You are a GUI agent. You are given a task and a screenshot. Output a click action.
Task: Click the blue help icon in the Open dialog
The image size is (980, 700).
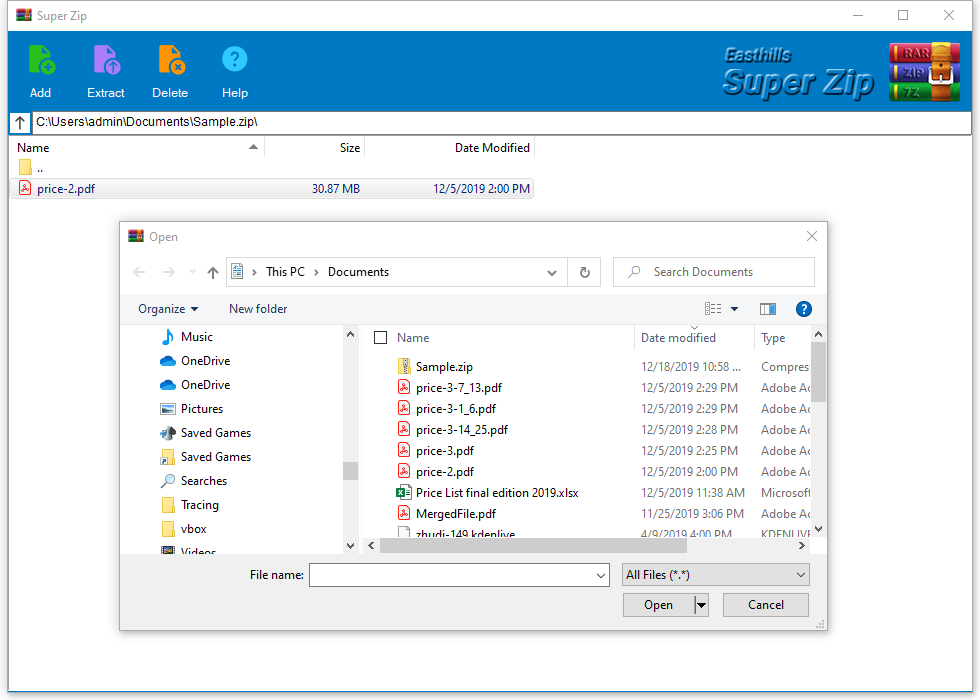coord(804,309)
